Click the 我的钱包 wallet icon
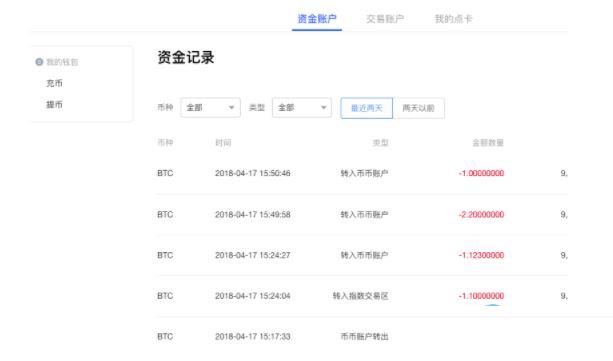 click(x=39, y=62)
